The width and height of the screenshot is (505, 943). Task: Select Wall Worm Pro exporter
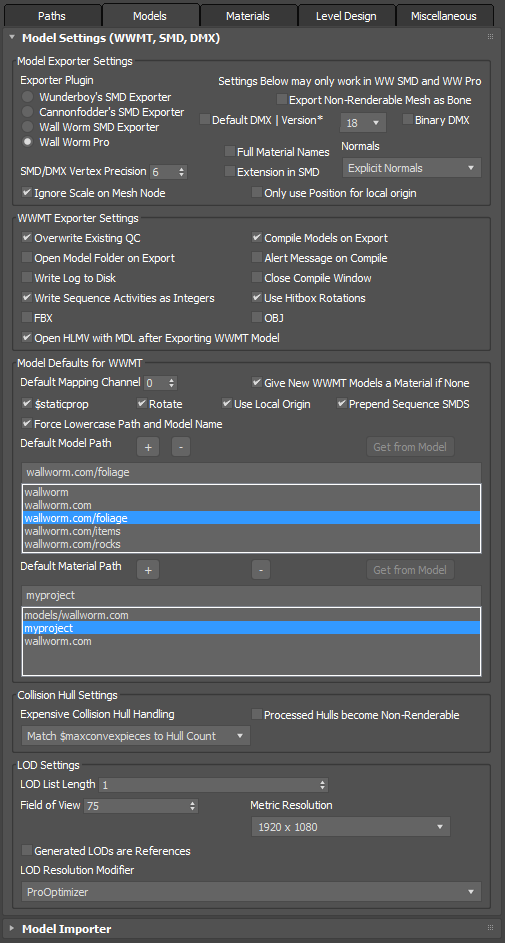[x=27, y=142]
